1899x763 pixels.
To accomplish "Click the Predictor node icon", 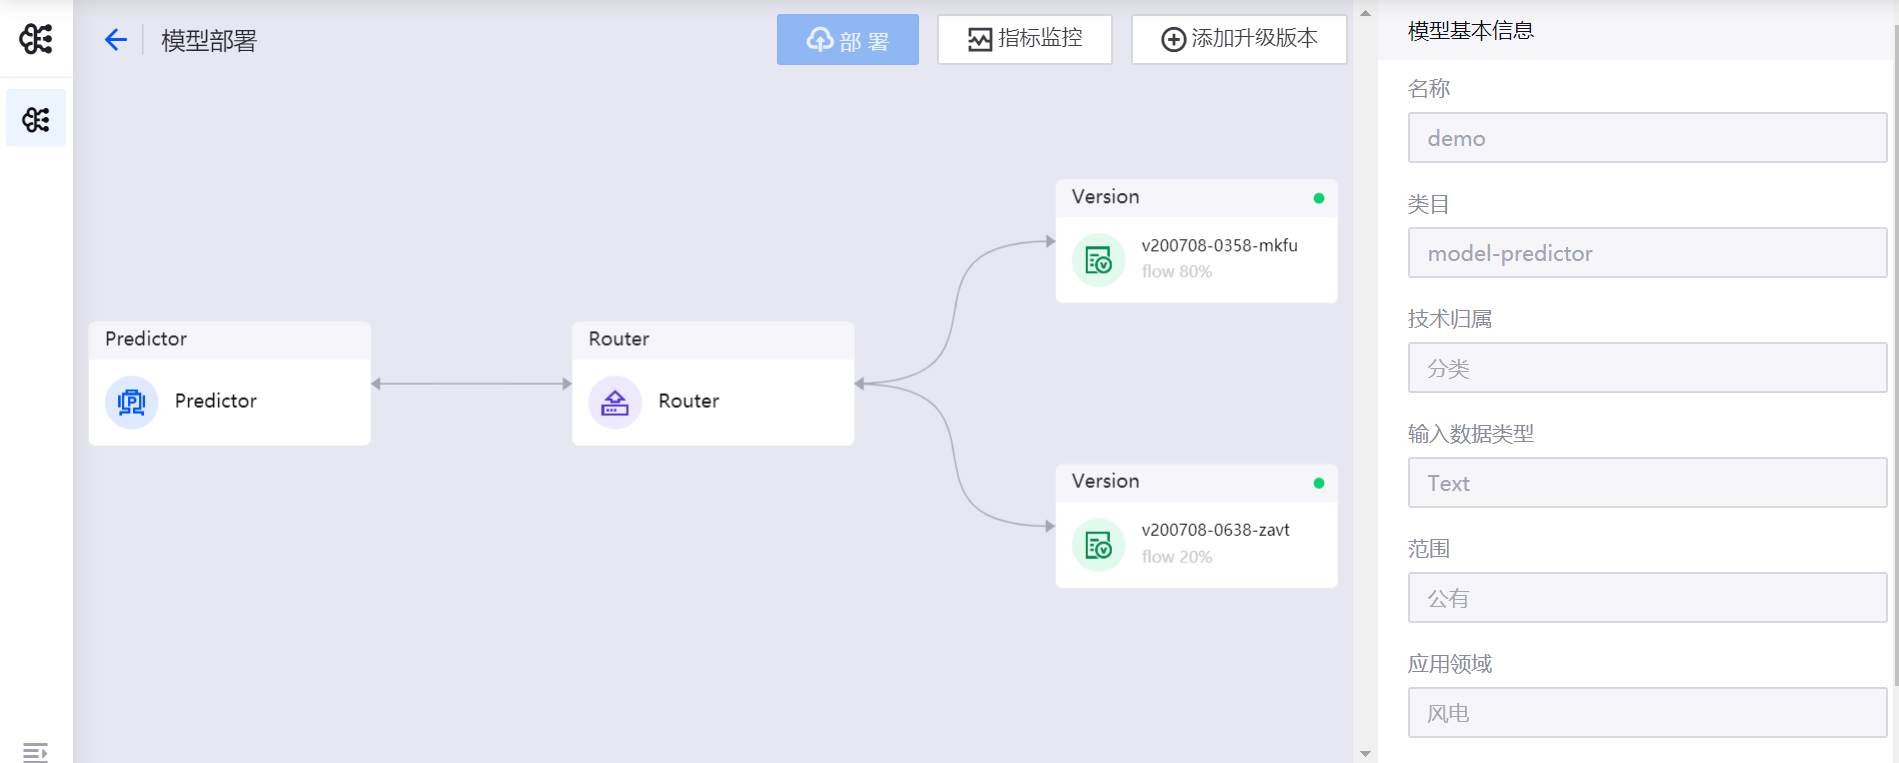I will coord(132,402).
